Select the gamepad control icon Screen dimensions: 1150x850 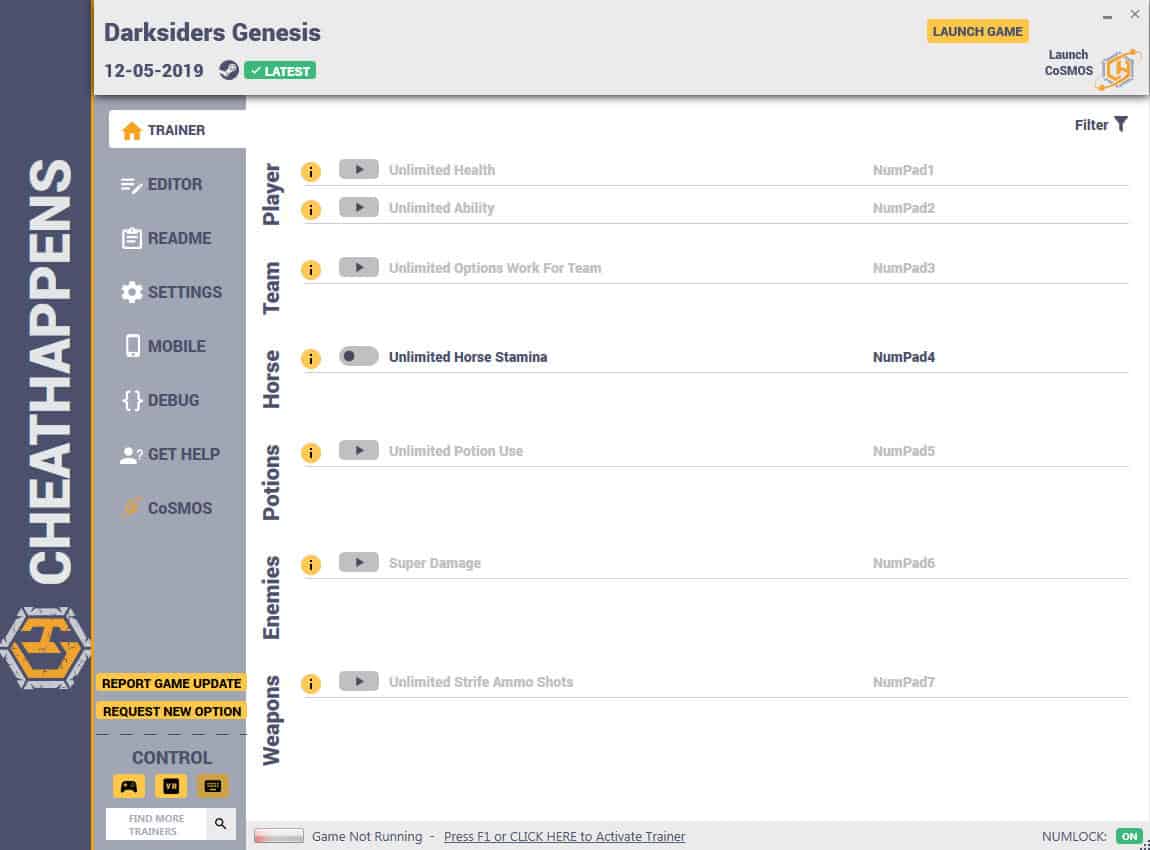129,786
